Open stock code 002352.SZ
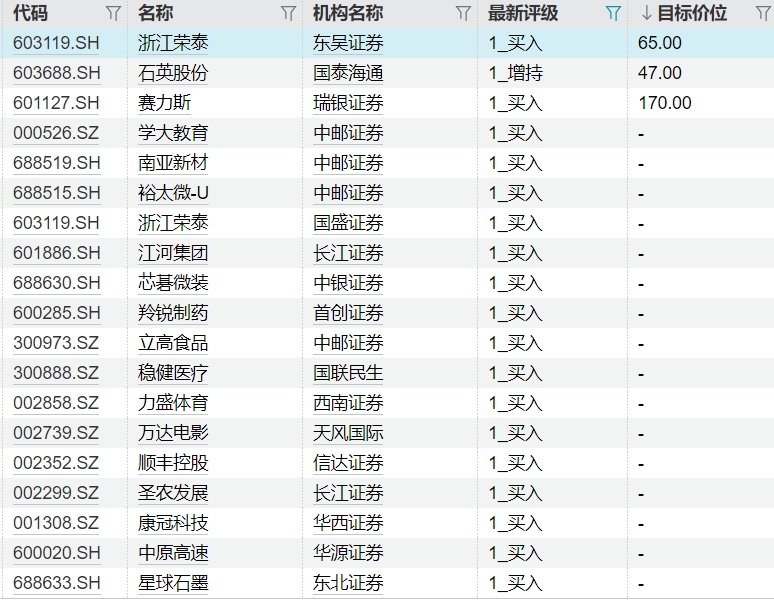Image resolution: width=774 pixels, height=600 pixels. [x=56, y=463]
